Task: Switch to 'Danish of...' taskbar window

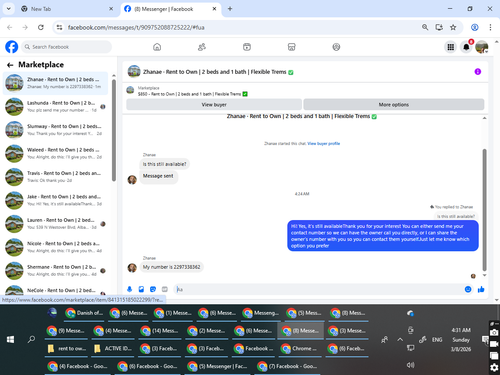Action: pos(84,313)
